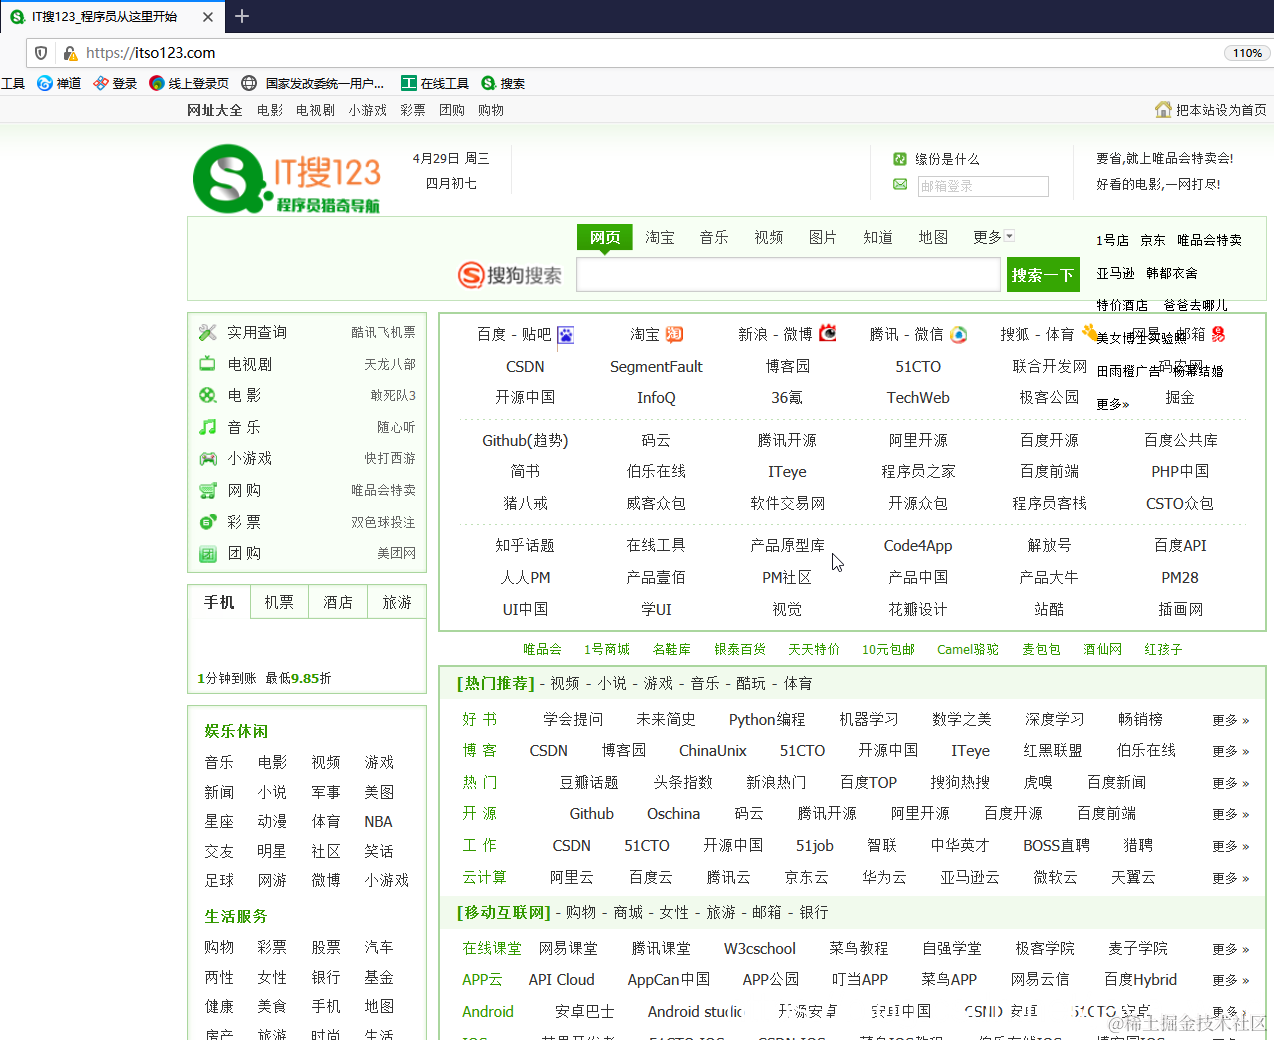Click the 实用查询 tools icon
Screen dimensions: 1274x1040
click(x=208, y=332)
